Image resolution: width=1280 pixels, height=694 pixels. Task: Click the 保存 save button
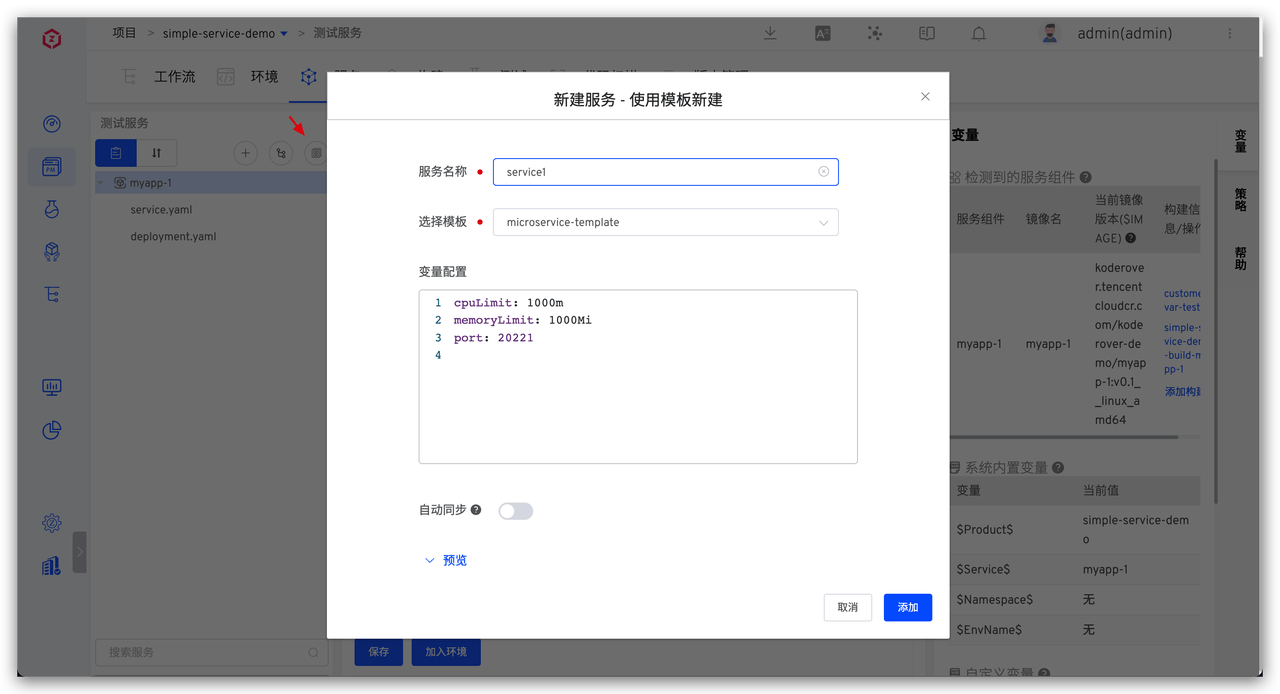click(378, 651)
